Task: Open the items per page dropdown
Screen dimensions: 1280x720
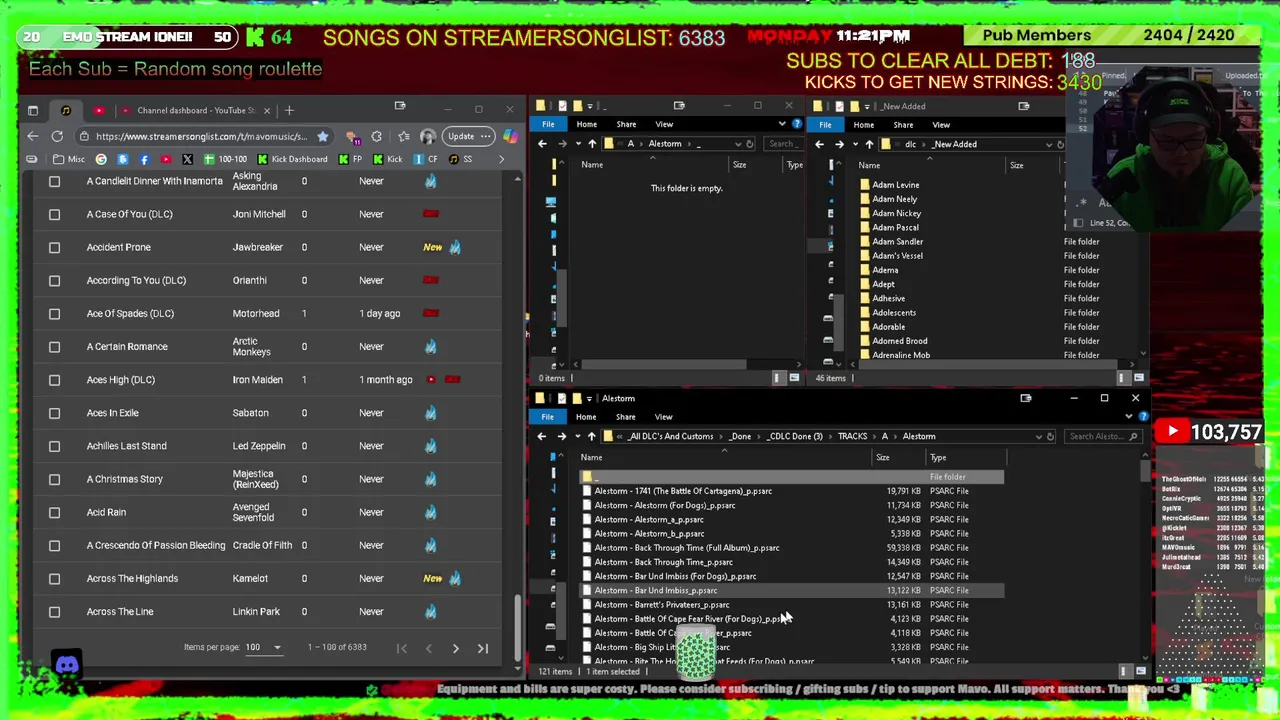Action: click(264, 647)
